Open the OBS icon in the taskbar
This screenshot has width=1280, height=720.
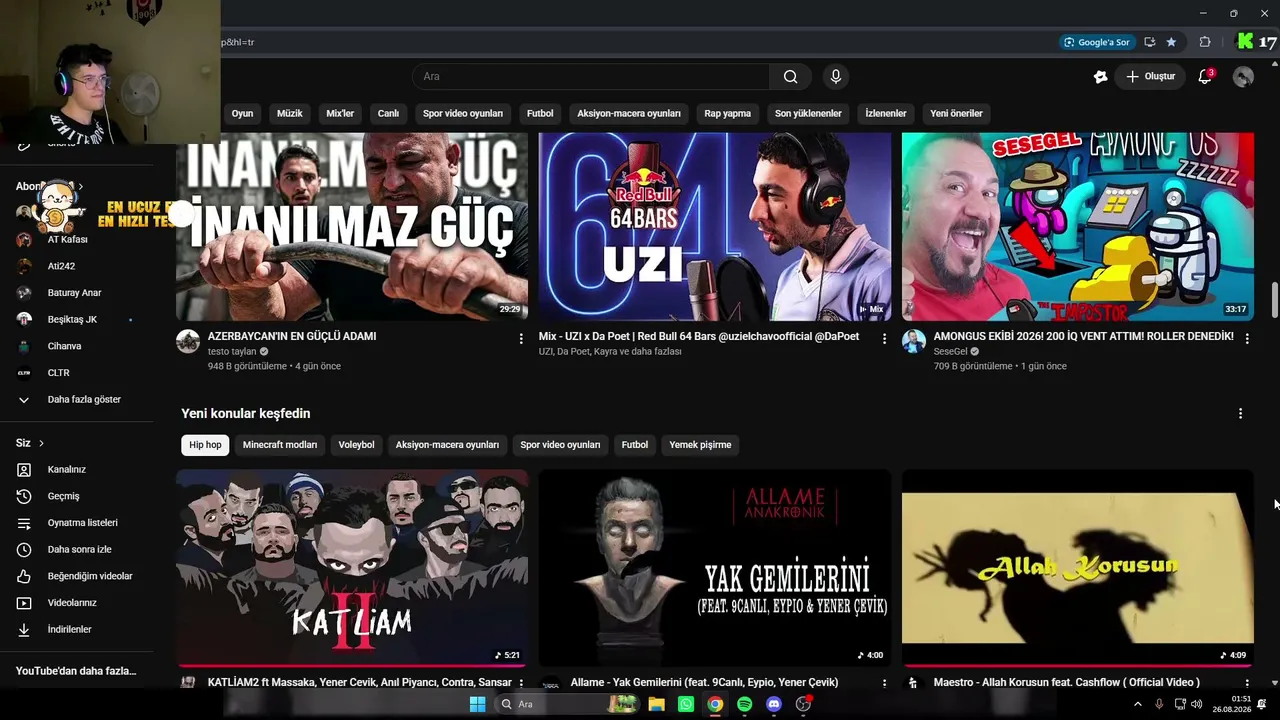tap(803, 704)
